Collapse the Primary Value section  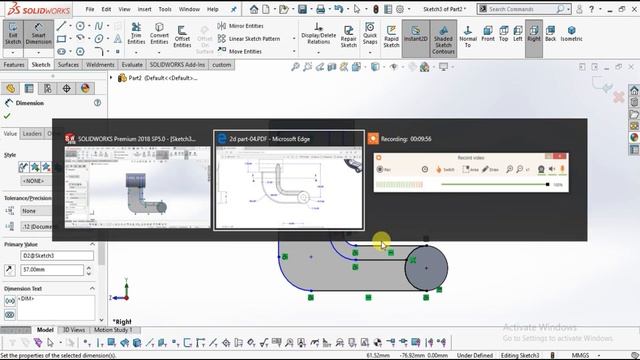pos(92,244)
